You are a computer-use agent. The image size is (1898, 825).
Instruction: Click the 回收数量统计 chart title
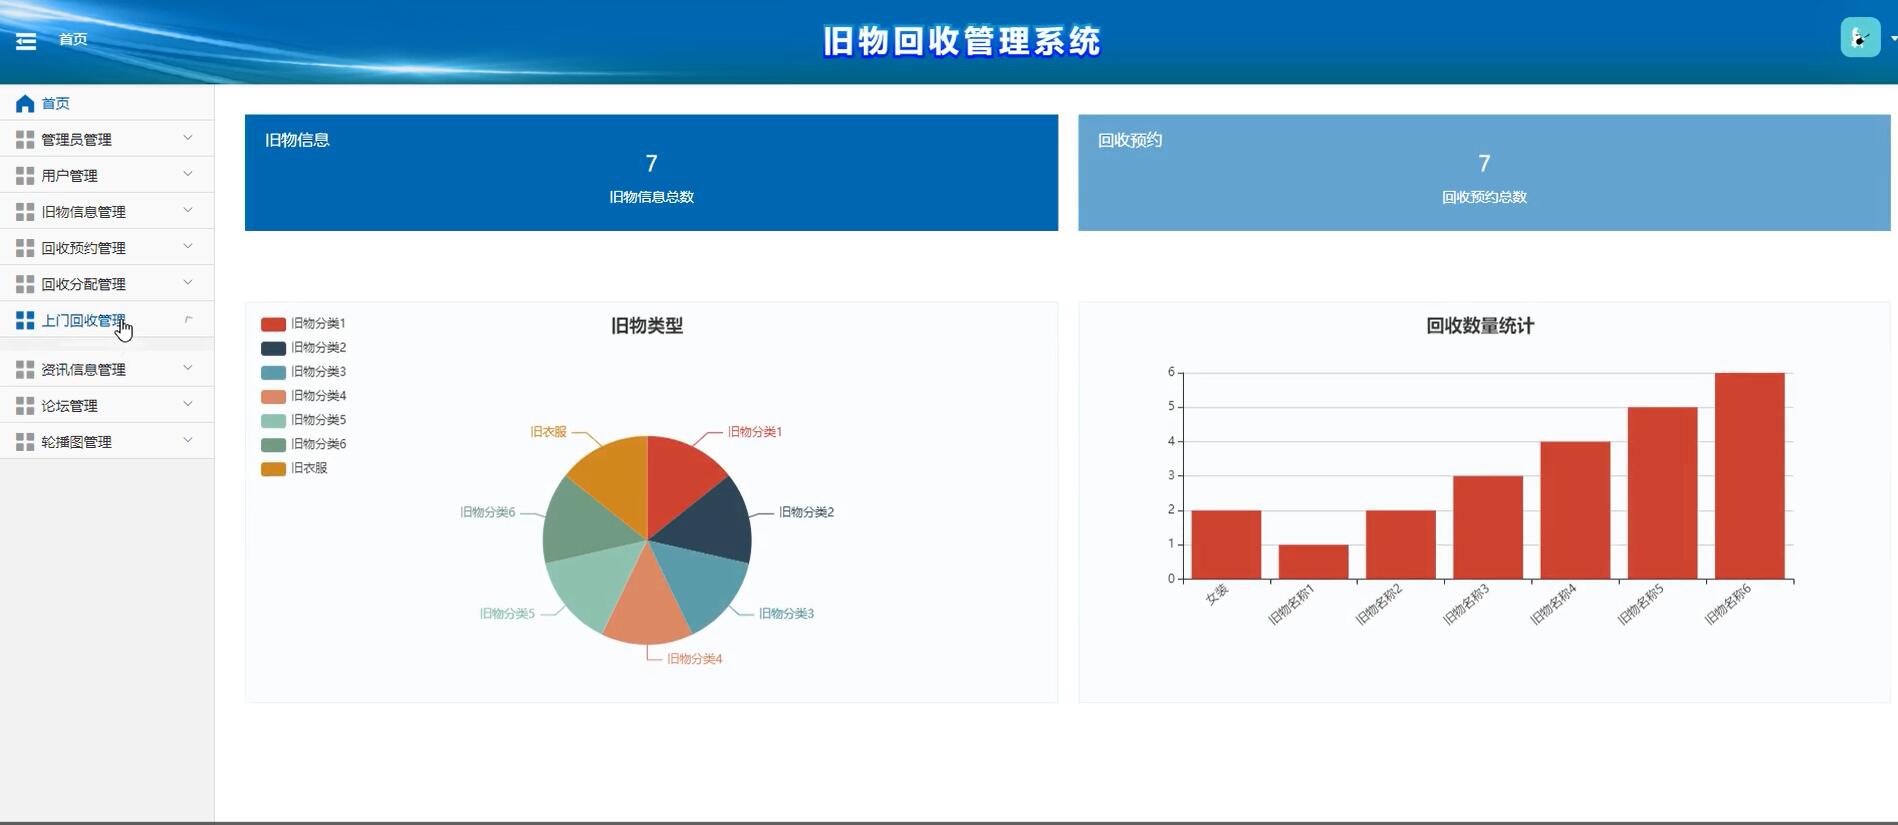1480,326
